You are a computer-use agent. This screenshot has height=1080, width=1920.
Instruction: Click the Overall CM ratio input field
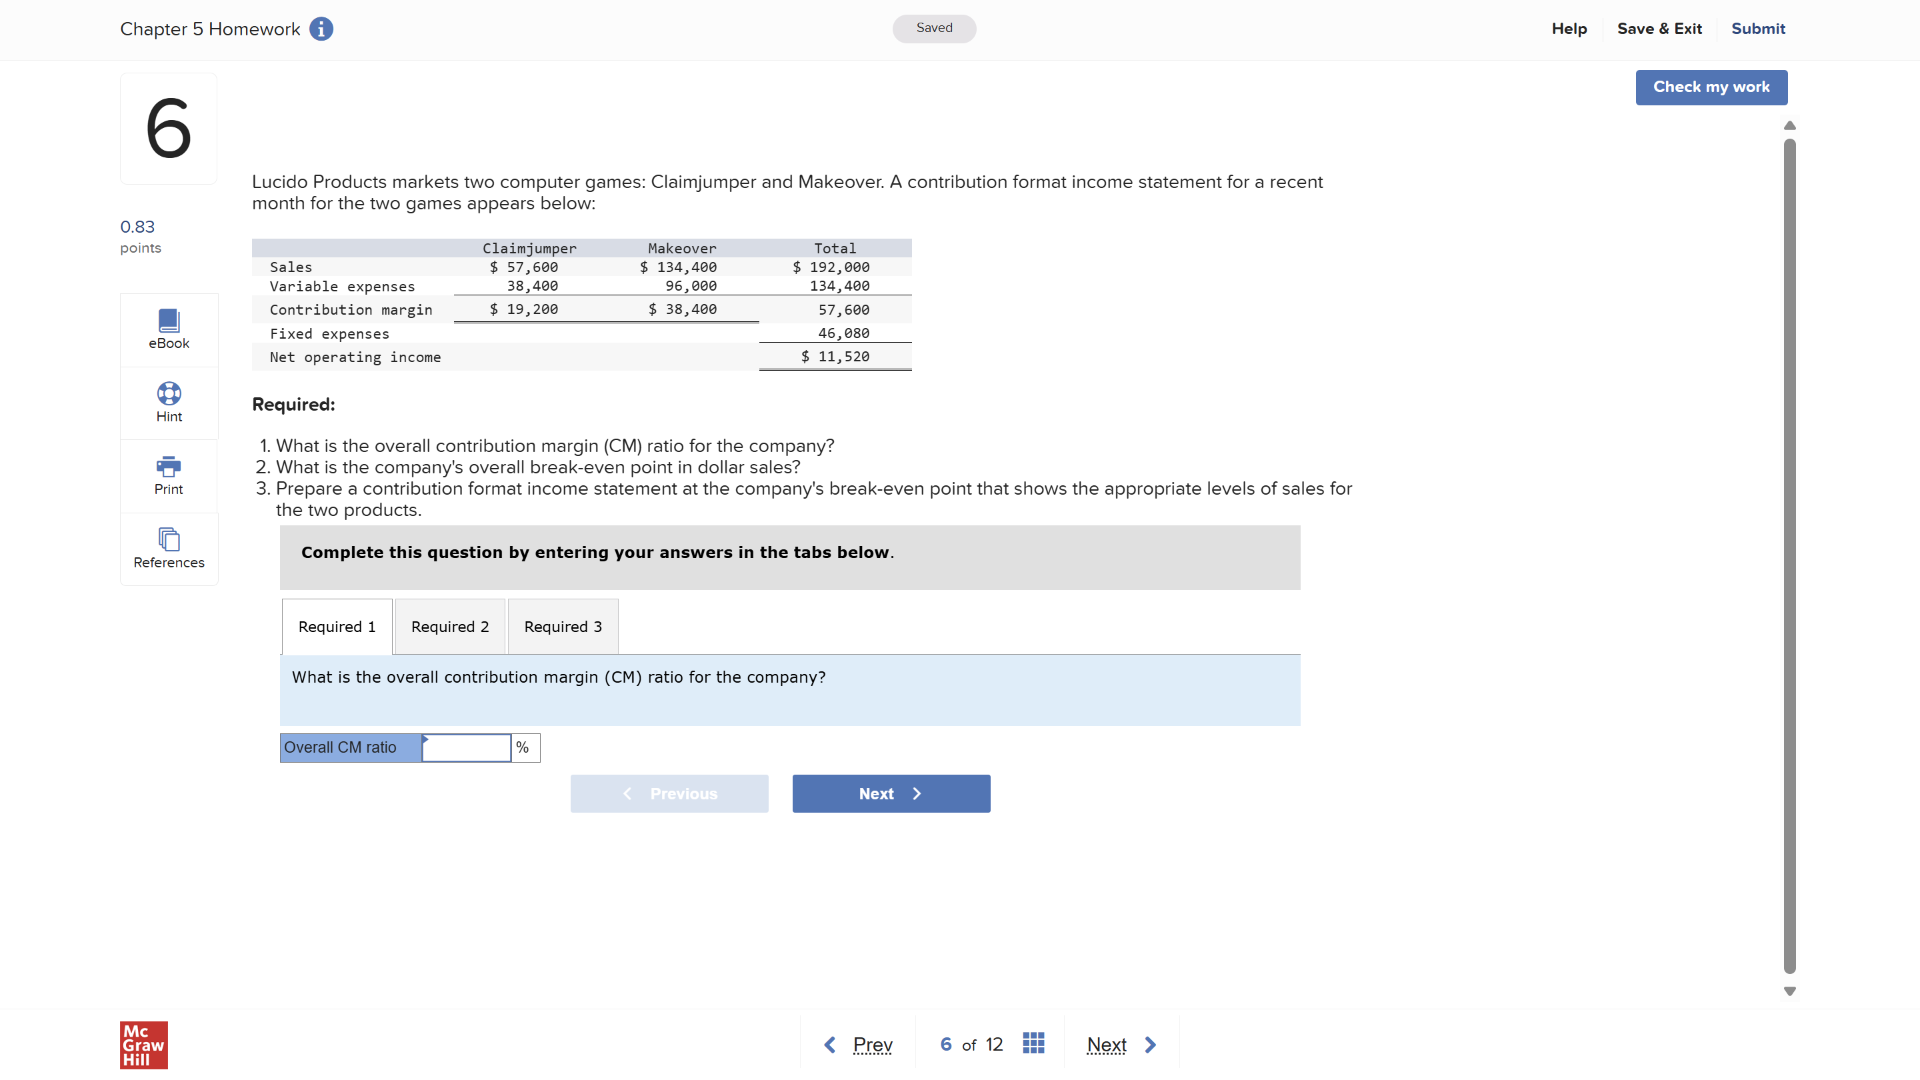click(x=466, y=747)
